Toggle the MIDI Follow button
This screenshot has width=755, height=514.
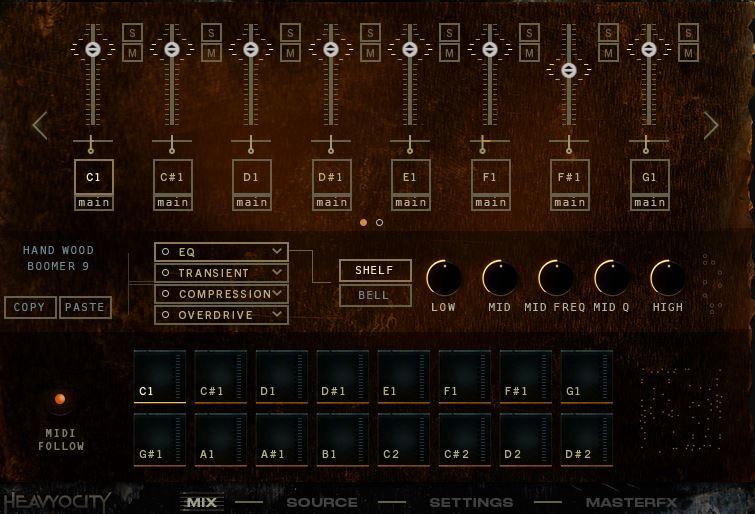click(x=60, y=400)
